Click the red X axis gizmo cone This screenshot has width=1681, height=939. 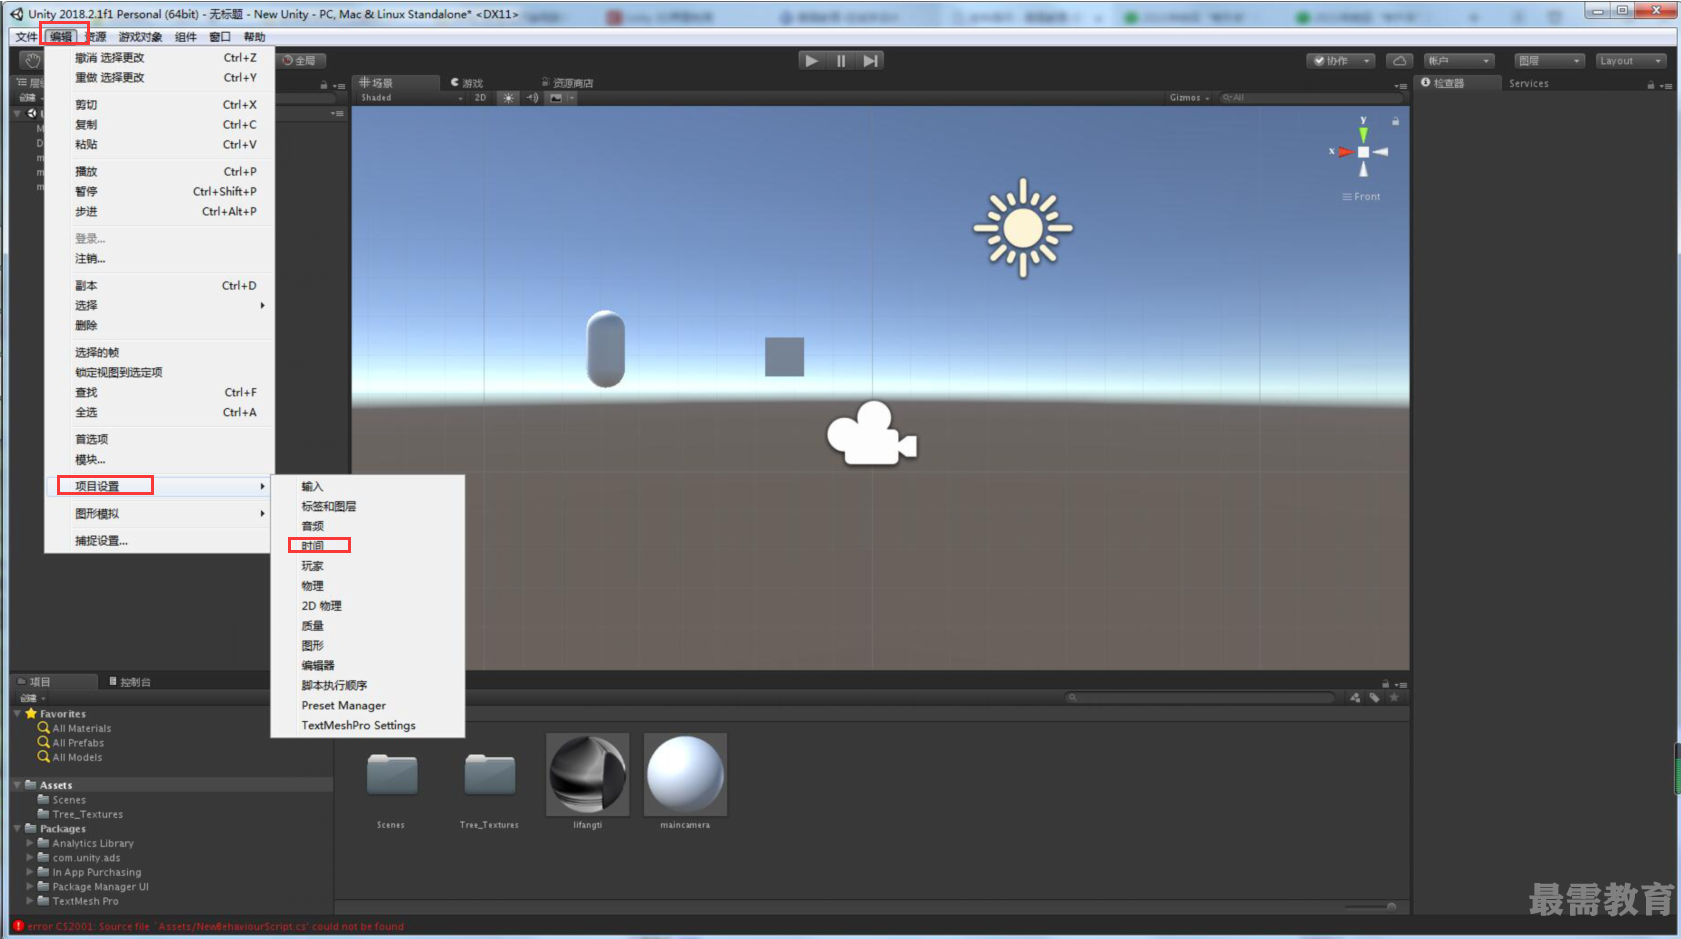[1345, 152]
